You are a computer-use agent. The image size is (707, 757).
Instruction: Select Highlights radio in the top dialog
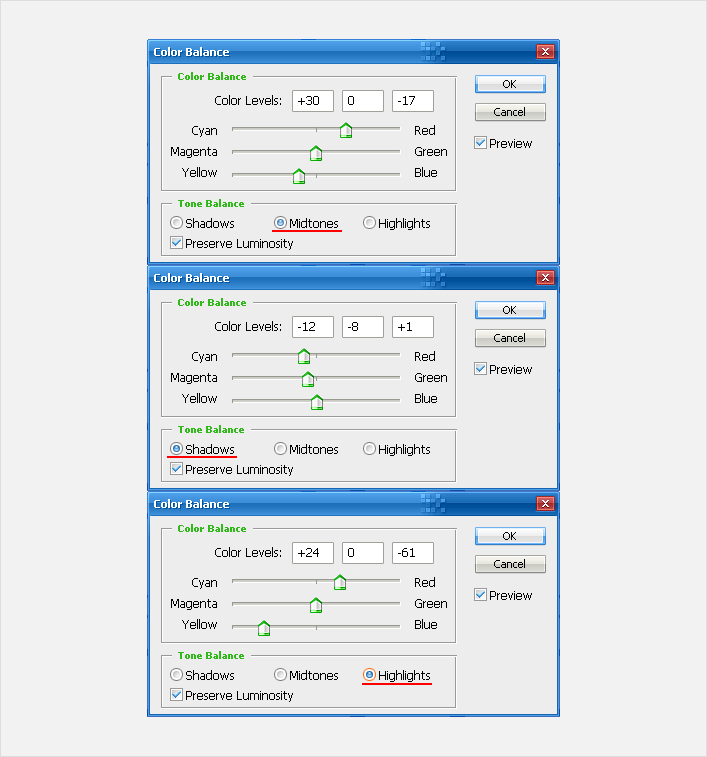[370, 223]
